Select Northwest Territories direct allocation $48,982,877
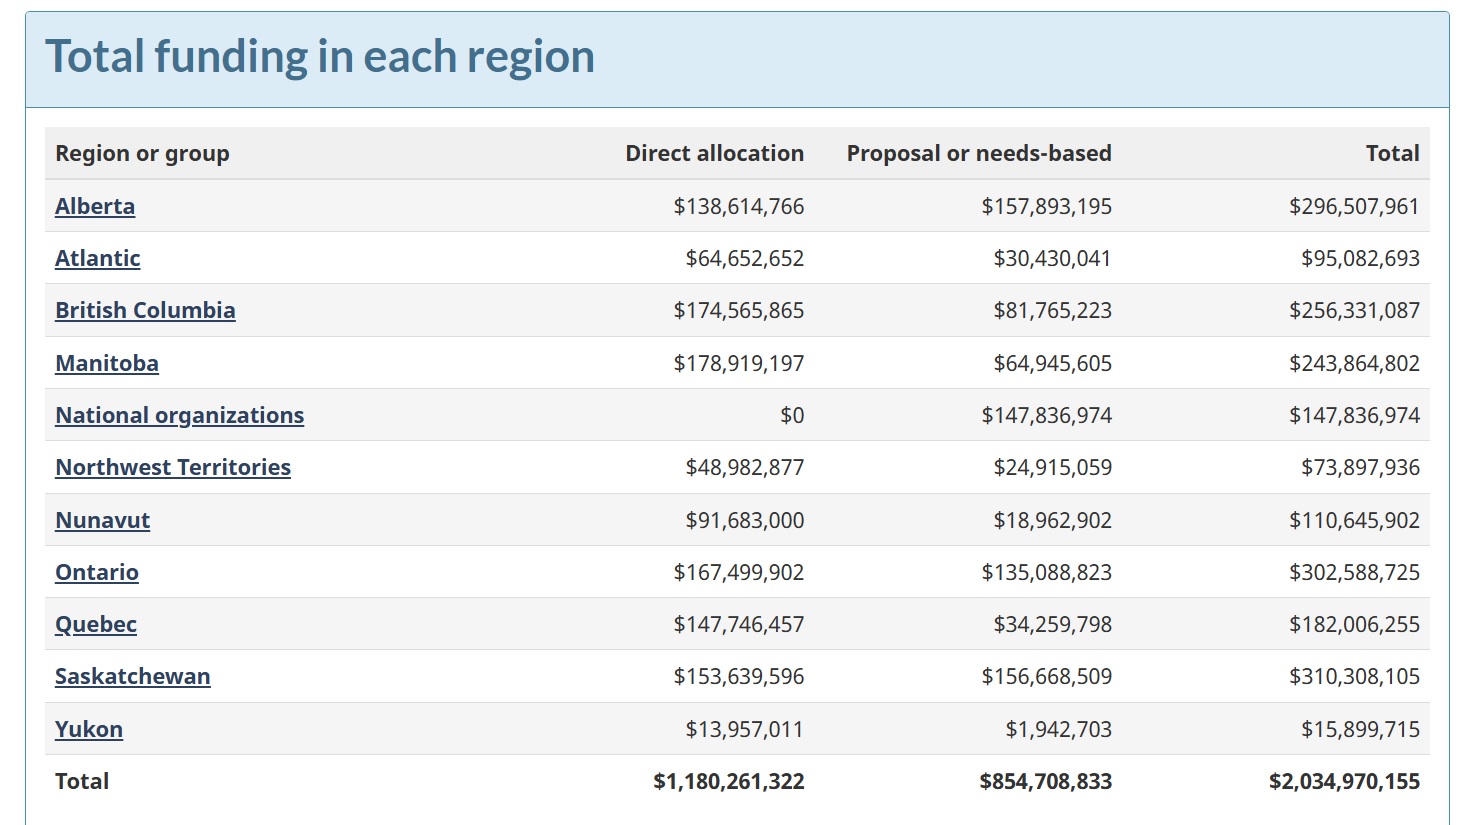The height and width of the screenshot is (825, 1475). [x=744, y=467]
